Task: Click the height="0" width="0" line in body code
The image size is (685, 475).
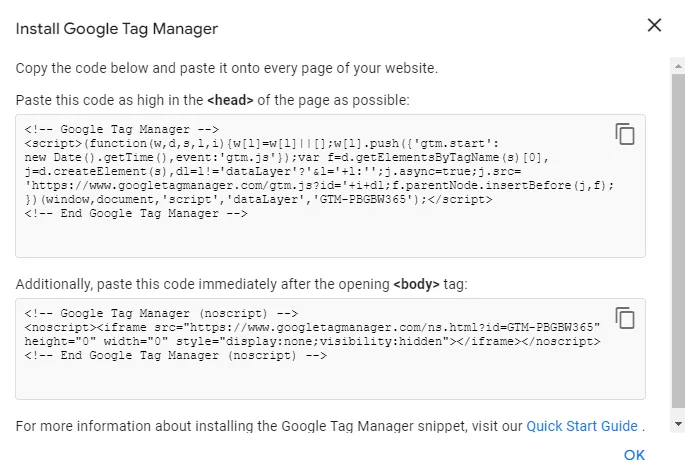Action: pyautogui.click(x=312, y=341)
